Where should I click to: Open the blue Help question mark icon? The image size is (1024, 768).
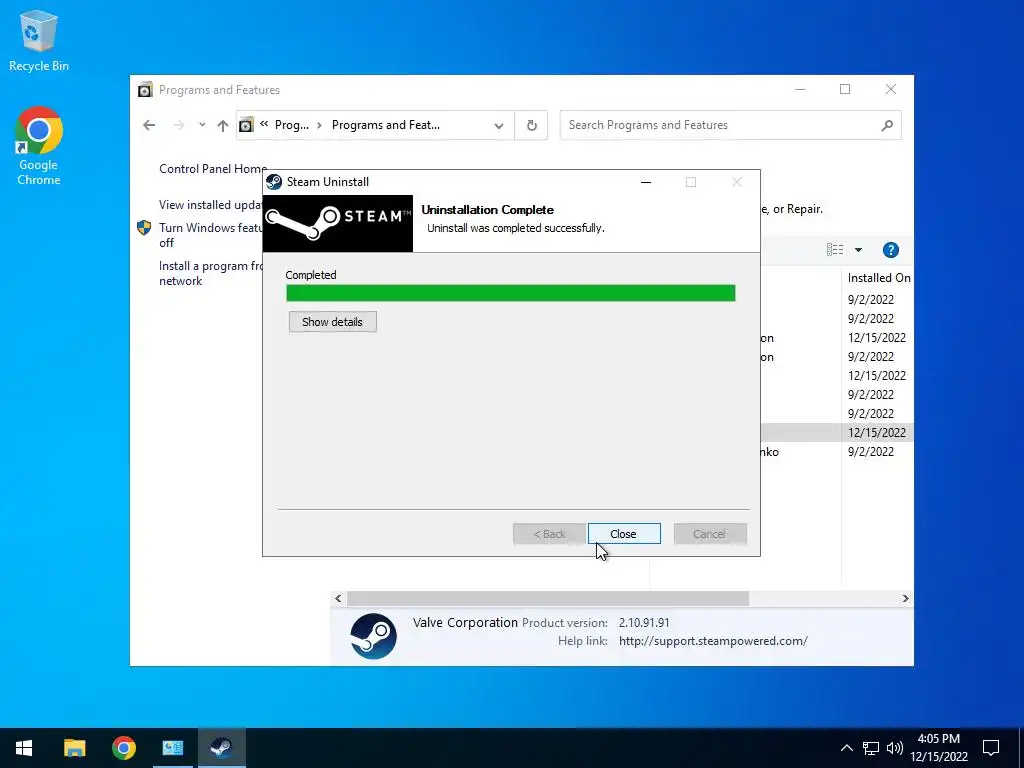pyautogui.click(x=891, y=250)
